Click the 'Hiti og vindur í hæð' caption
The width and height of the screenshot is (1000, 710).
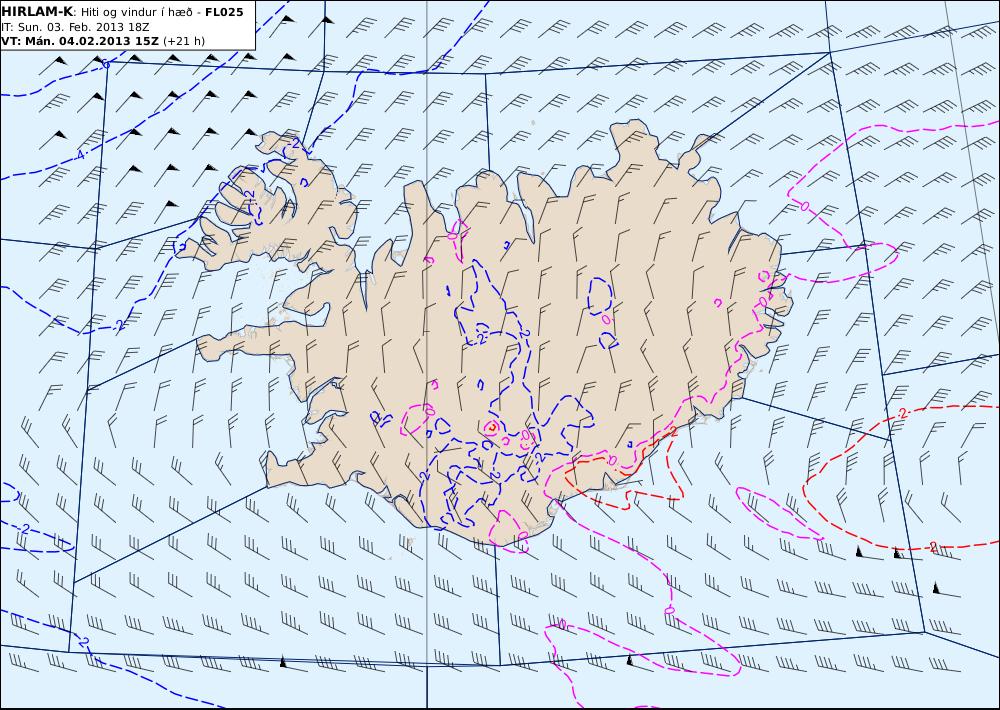click(x=136, y=13)
